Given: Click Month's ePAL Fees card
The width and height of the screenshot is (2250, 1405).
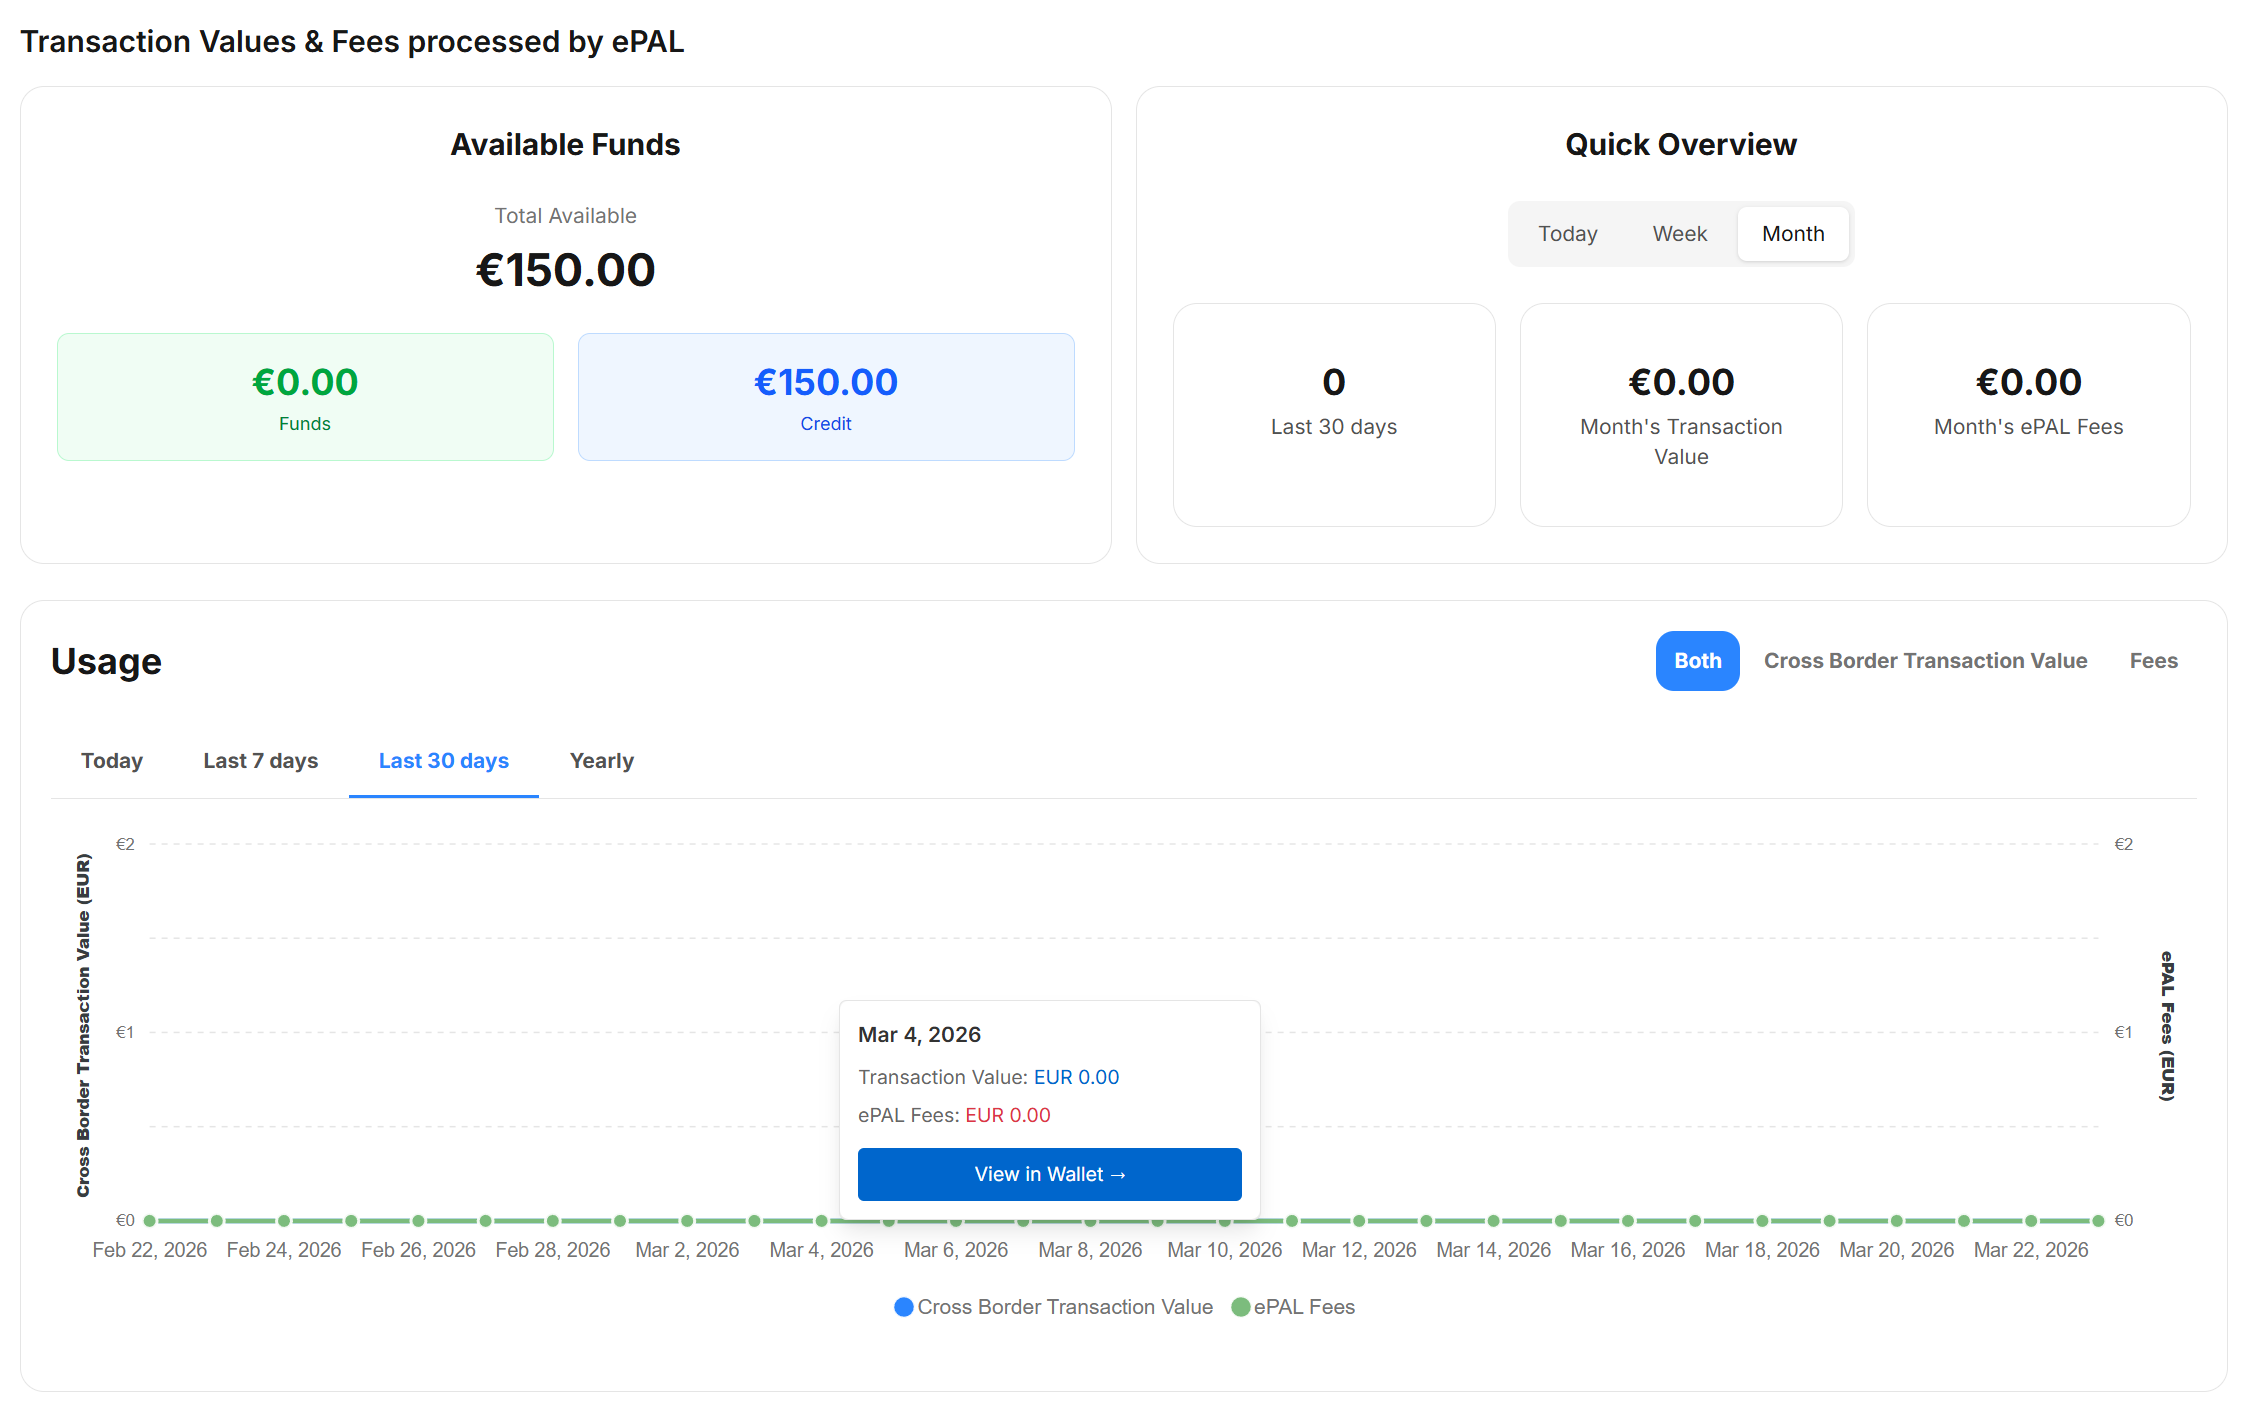Looking at the screenshot, I should coord(2028,415).
